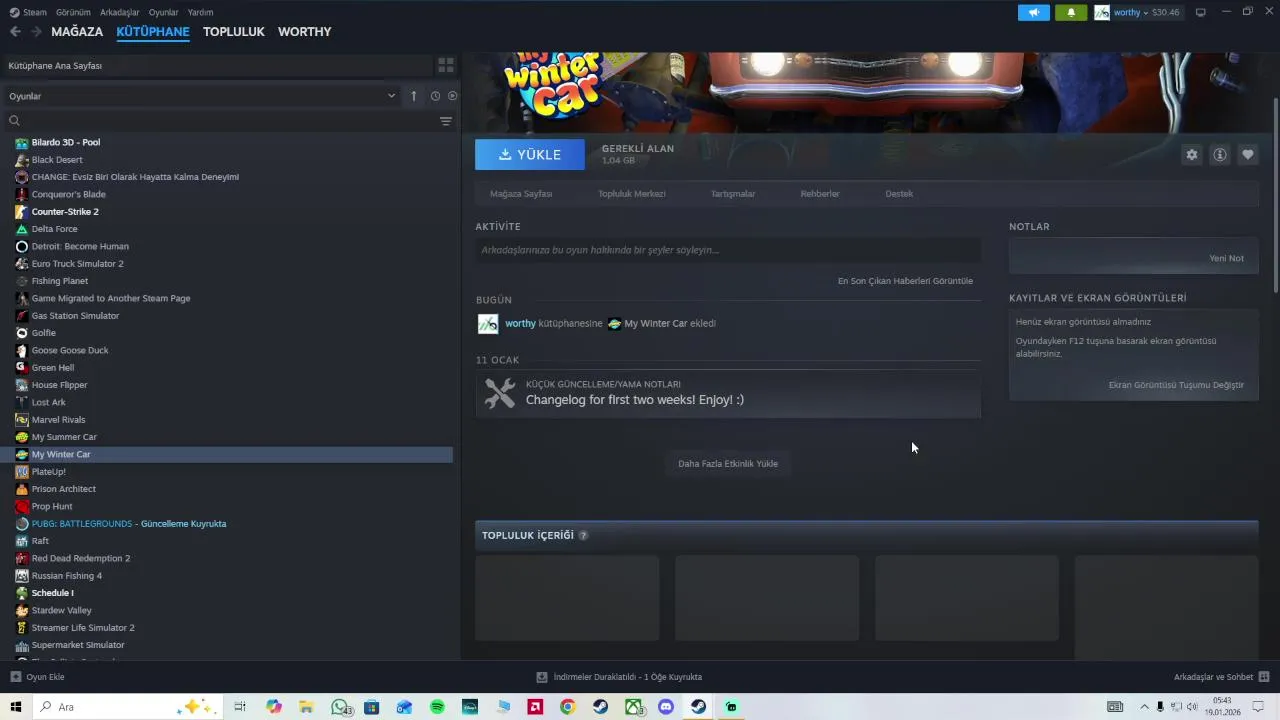Open the Destek tab
1280x720 pixels.
899,194
